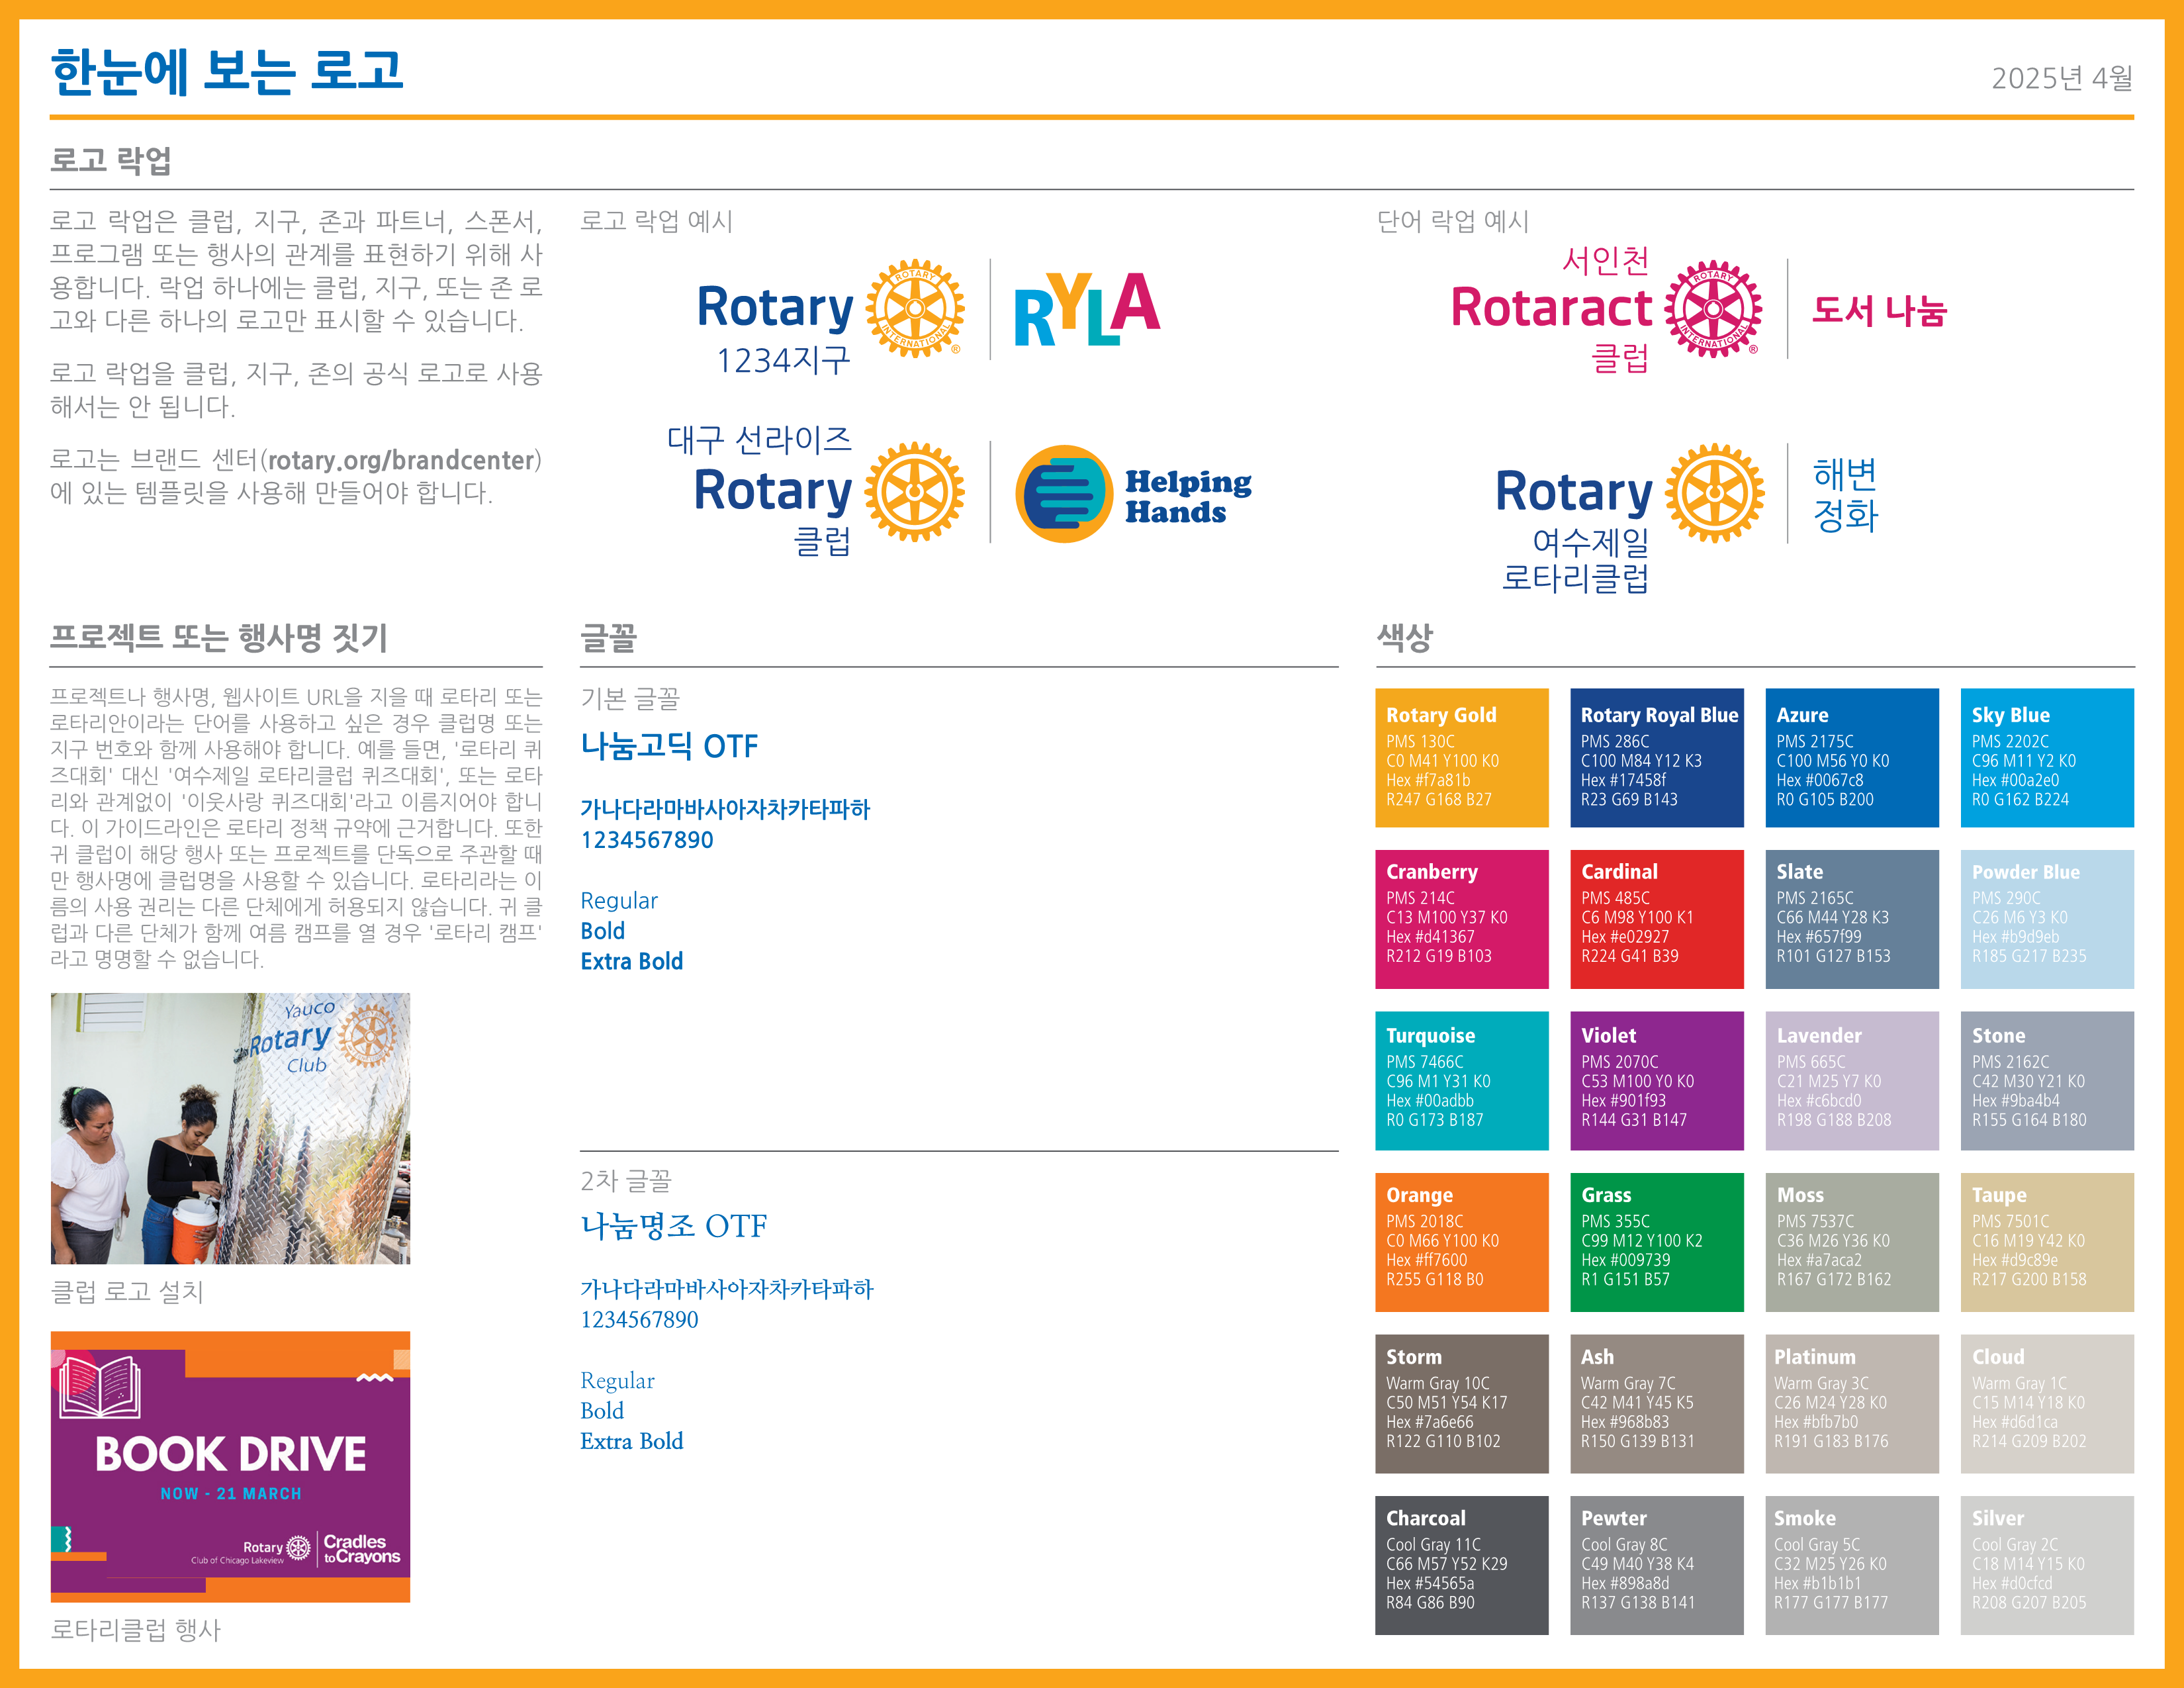Viewport: 2184px width, 1688px height.
Task: Select the Rotary Royal Blue swatch
Action: pos(1656,757)
